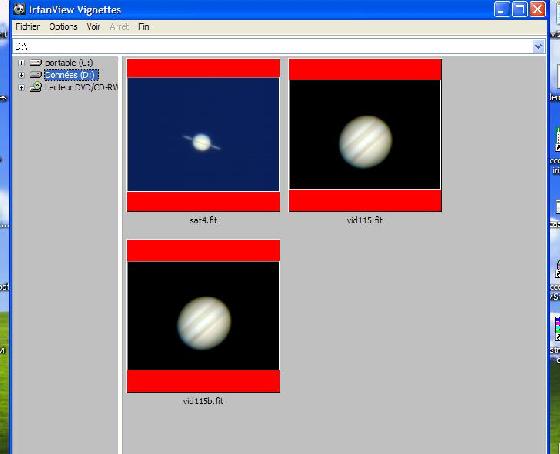Open the Fichier menu
This screenshot has width=560, height=454.
[28, 27]
